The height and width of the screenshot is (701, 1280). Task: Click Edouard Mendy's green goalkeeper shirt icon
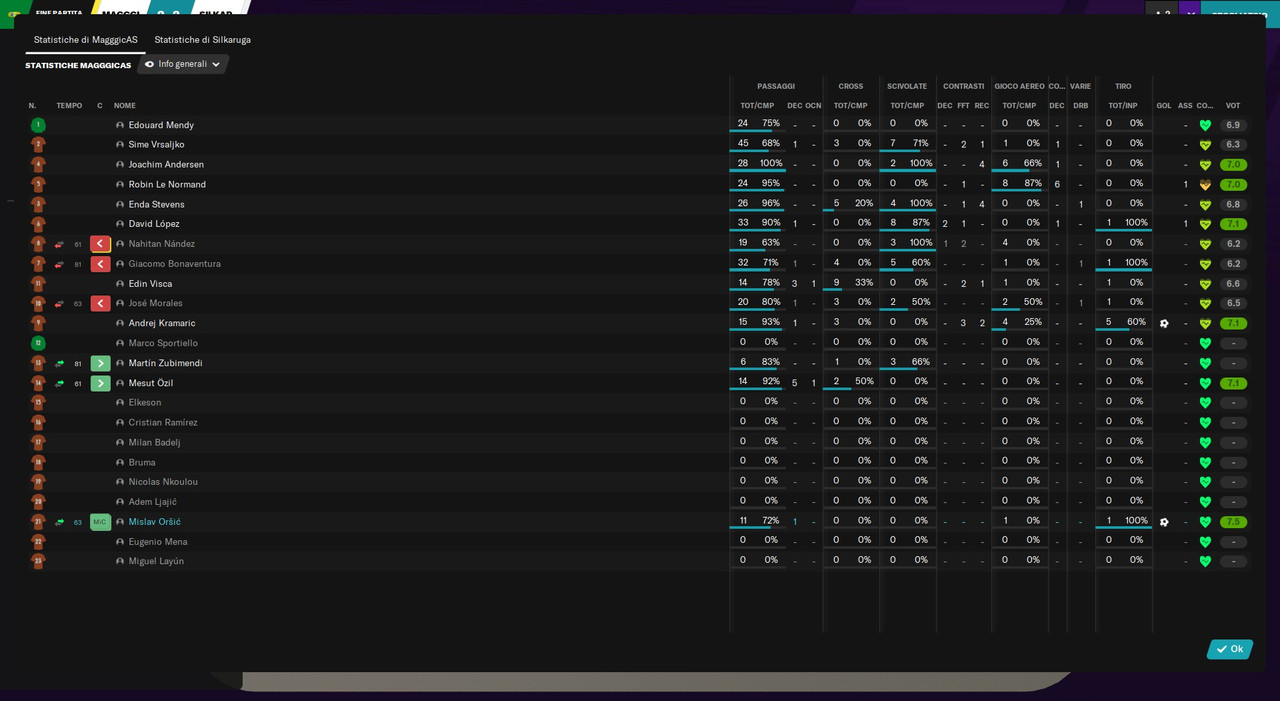click(x=38, y=125)
